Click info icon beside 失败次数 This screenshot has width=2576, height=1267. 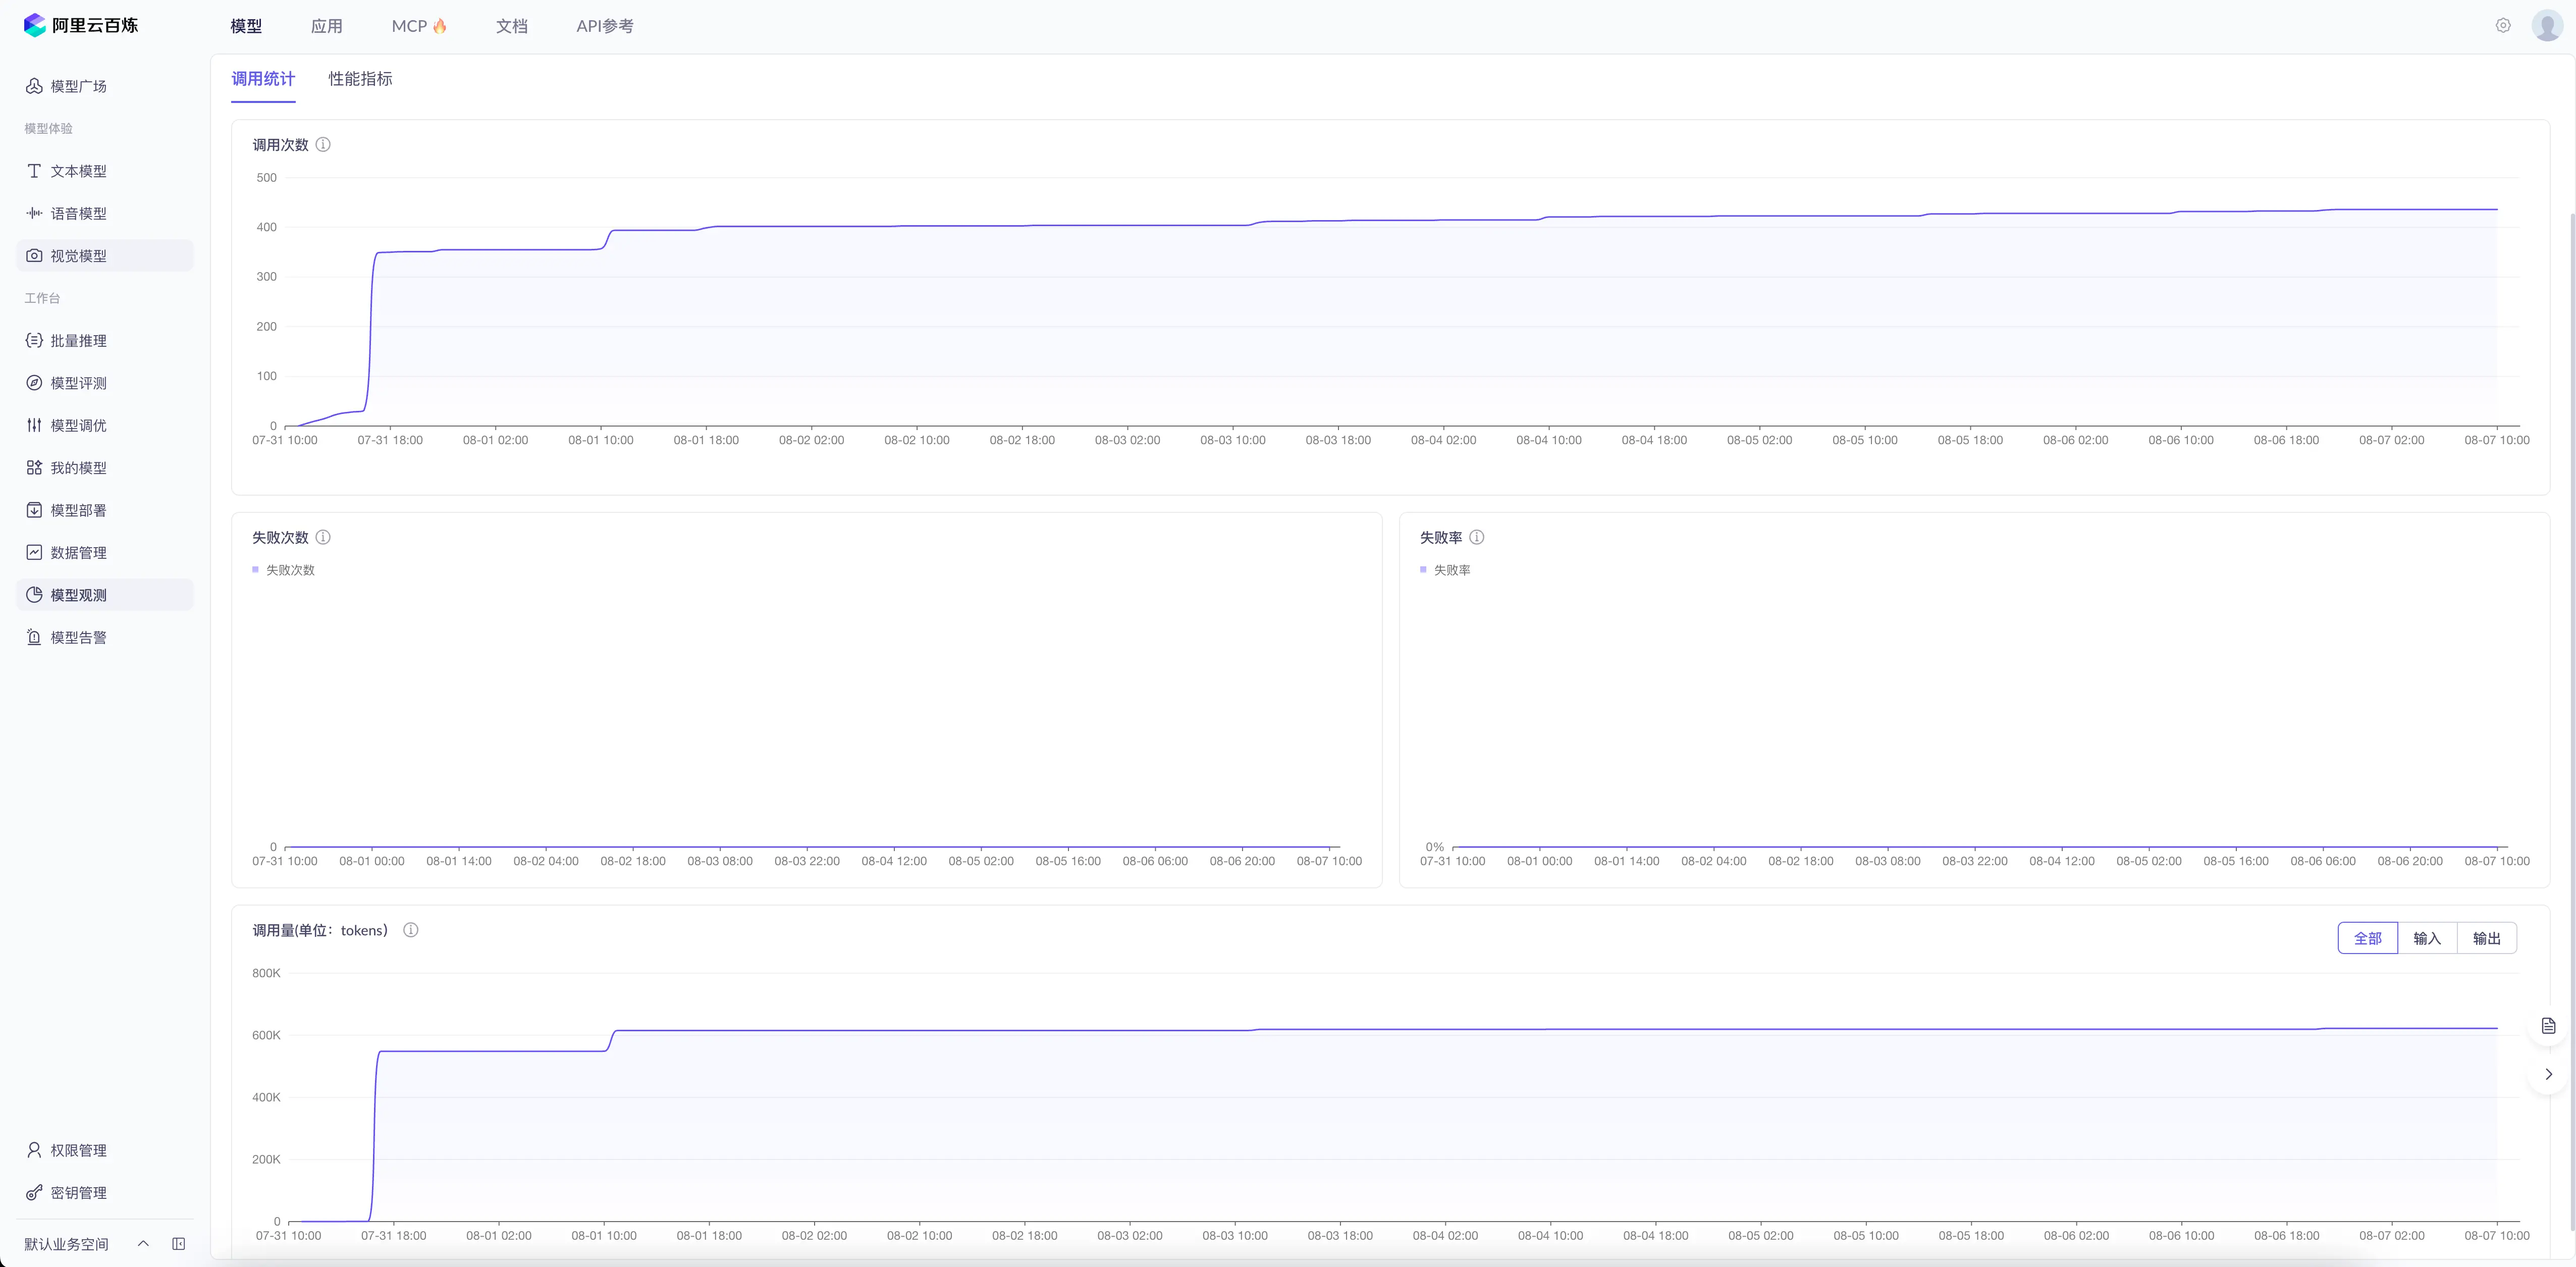coord(323,537)
